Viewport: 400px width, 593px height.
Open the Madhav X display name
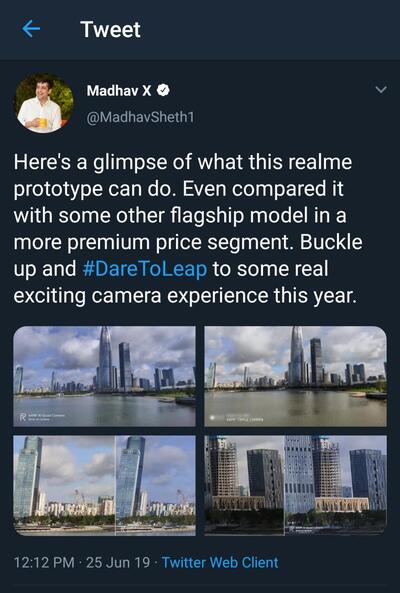coord(119,90)
